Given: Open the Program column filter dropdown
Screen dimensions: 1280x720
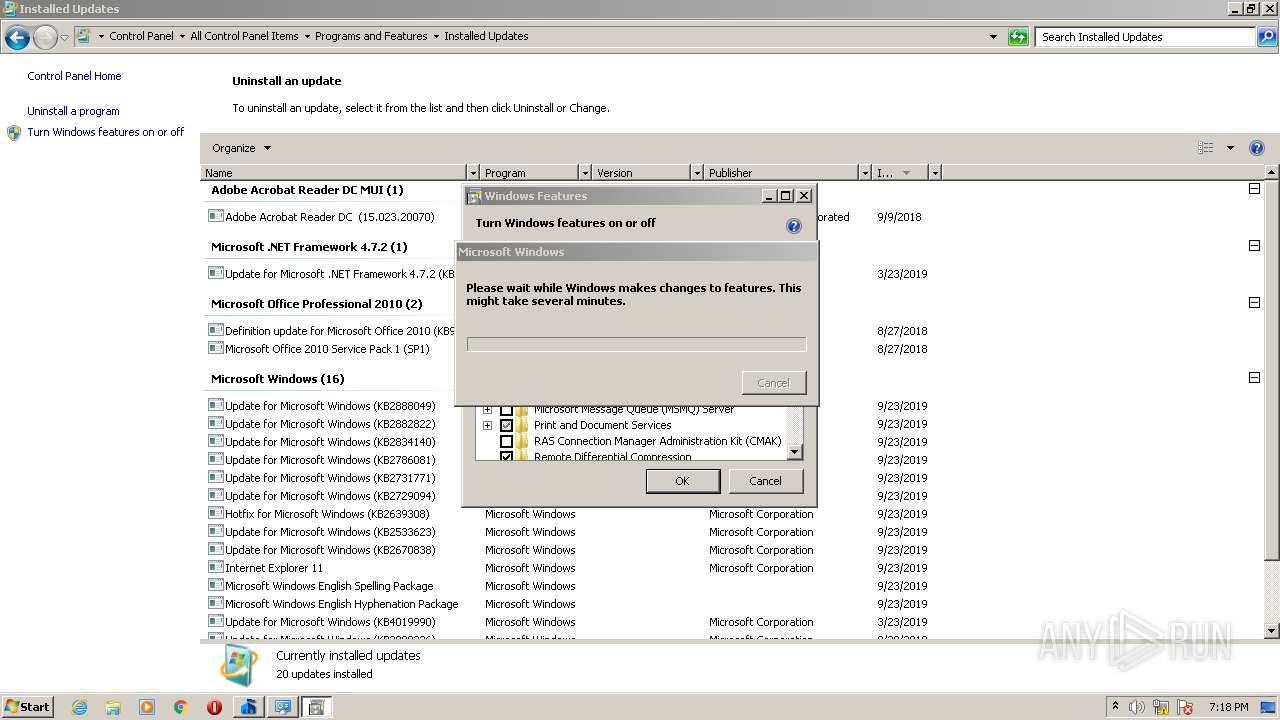Looking at the screenshot, I should [x=585, y=173].
